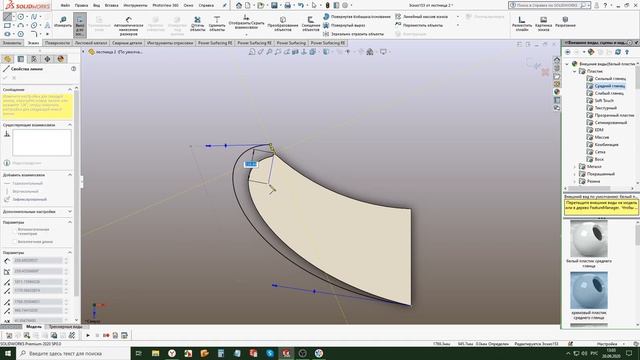Click Удлинить объекты (Extend) tool
This screenshot has width=640, height=360.
pos(217,24)
